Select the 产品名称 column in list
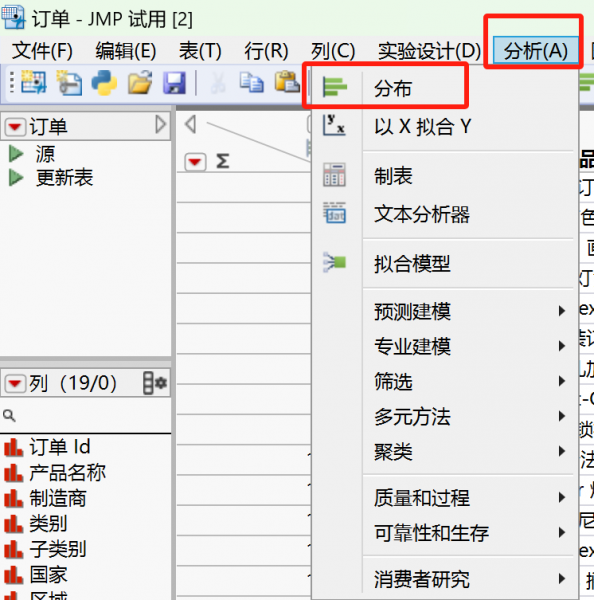 67,472
